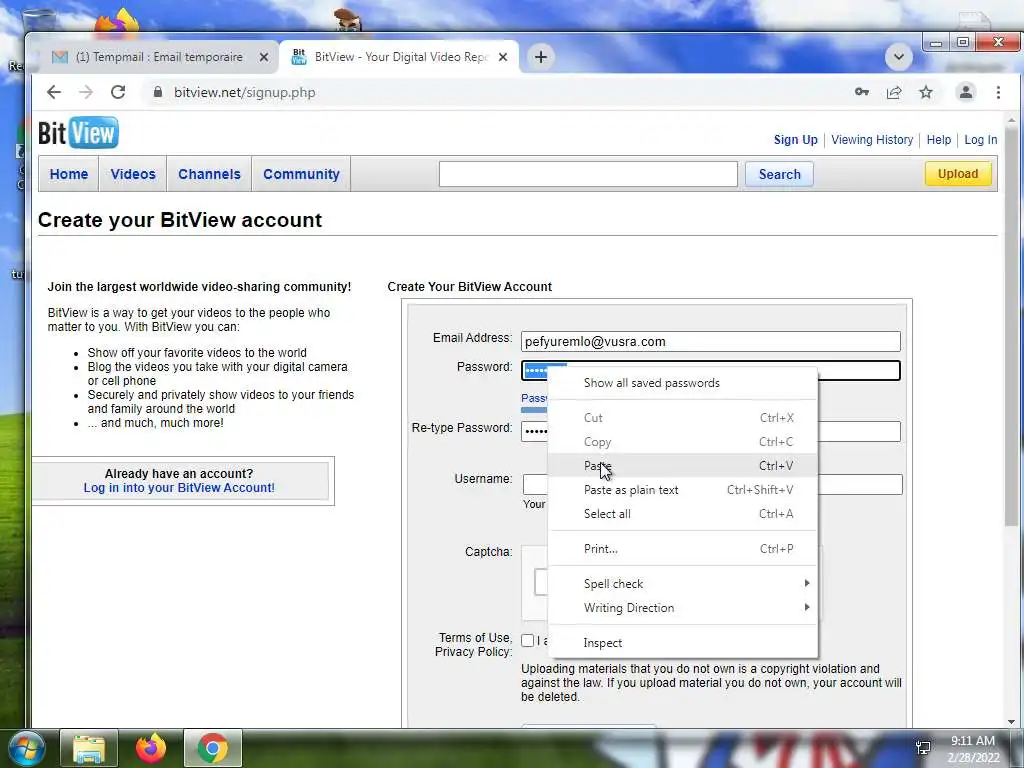Expand the Spell check submenu
The width and height of the screenshot is (1024, 768).
pos(682,584)
